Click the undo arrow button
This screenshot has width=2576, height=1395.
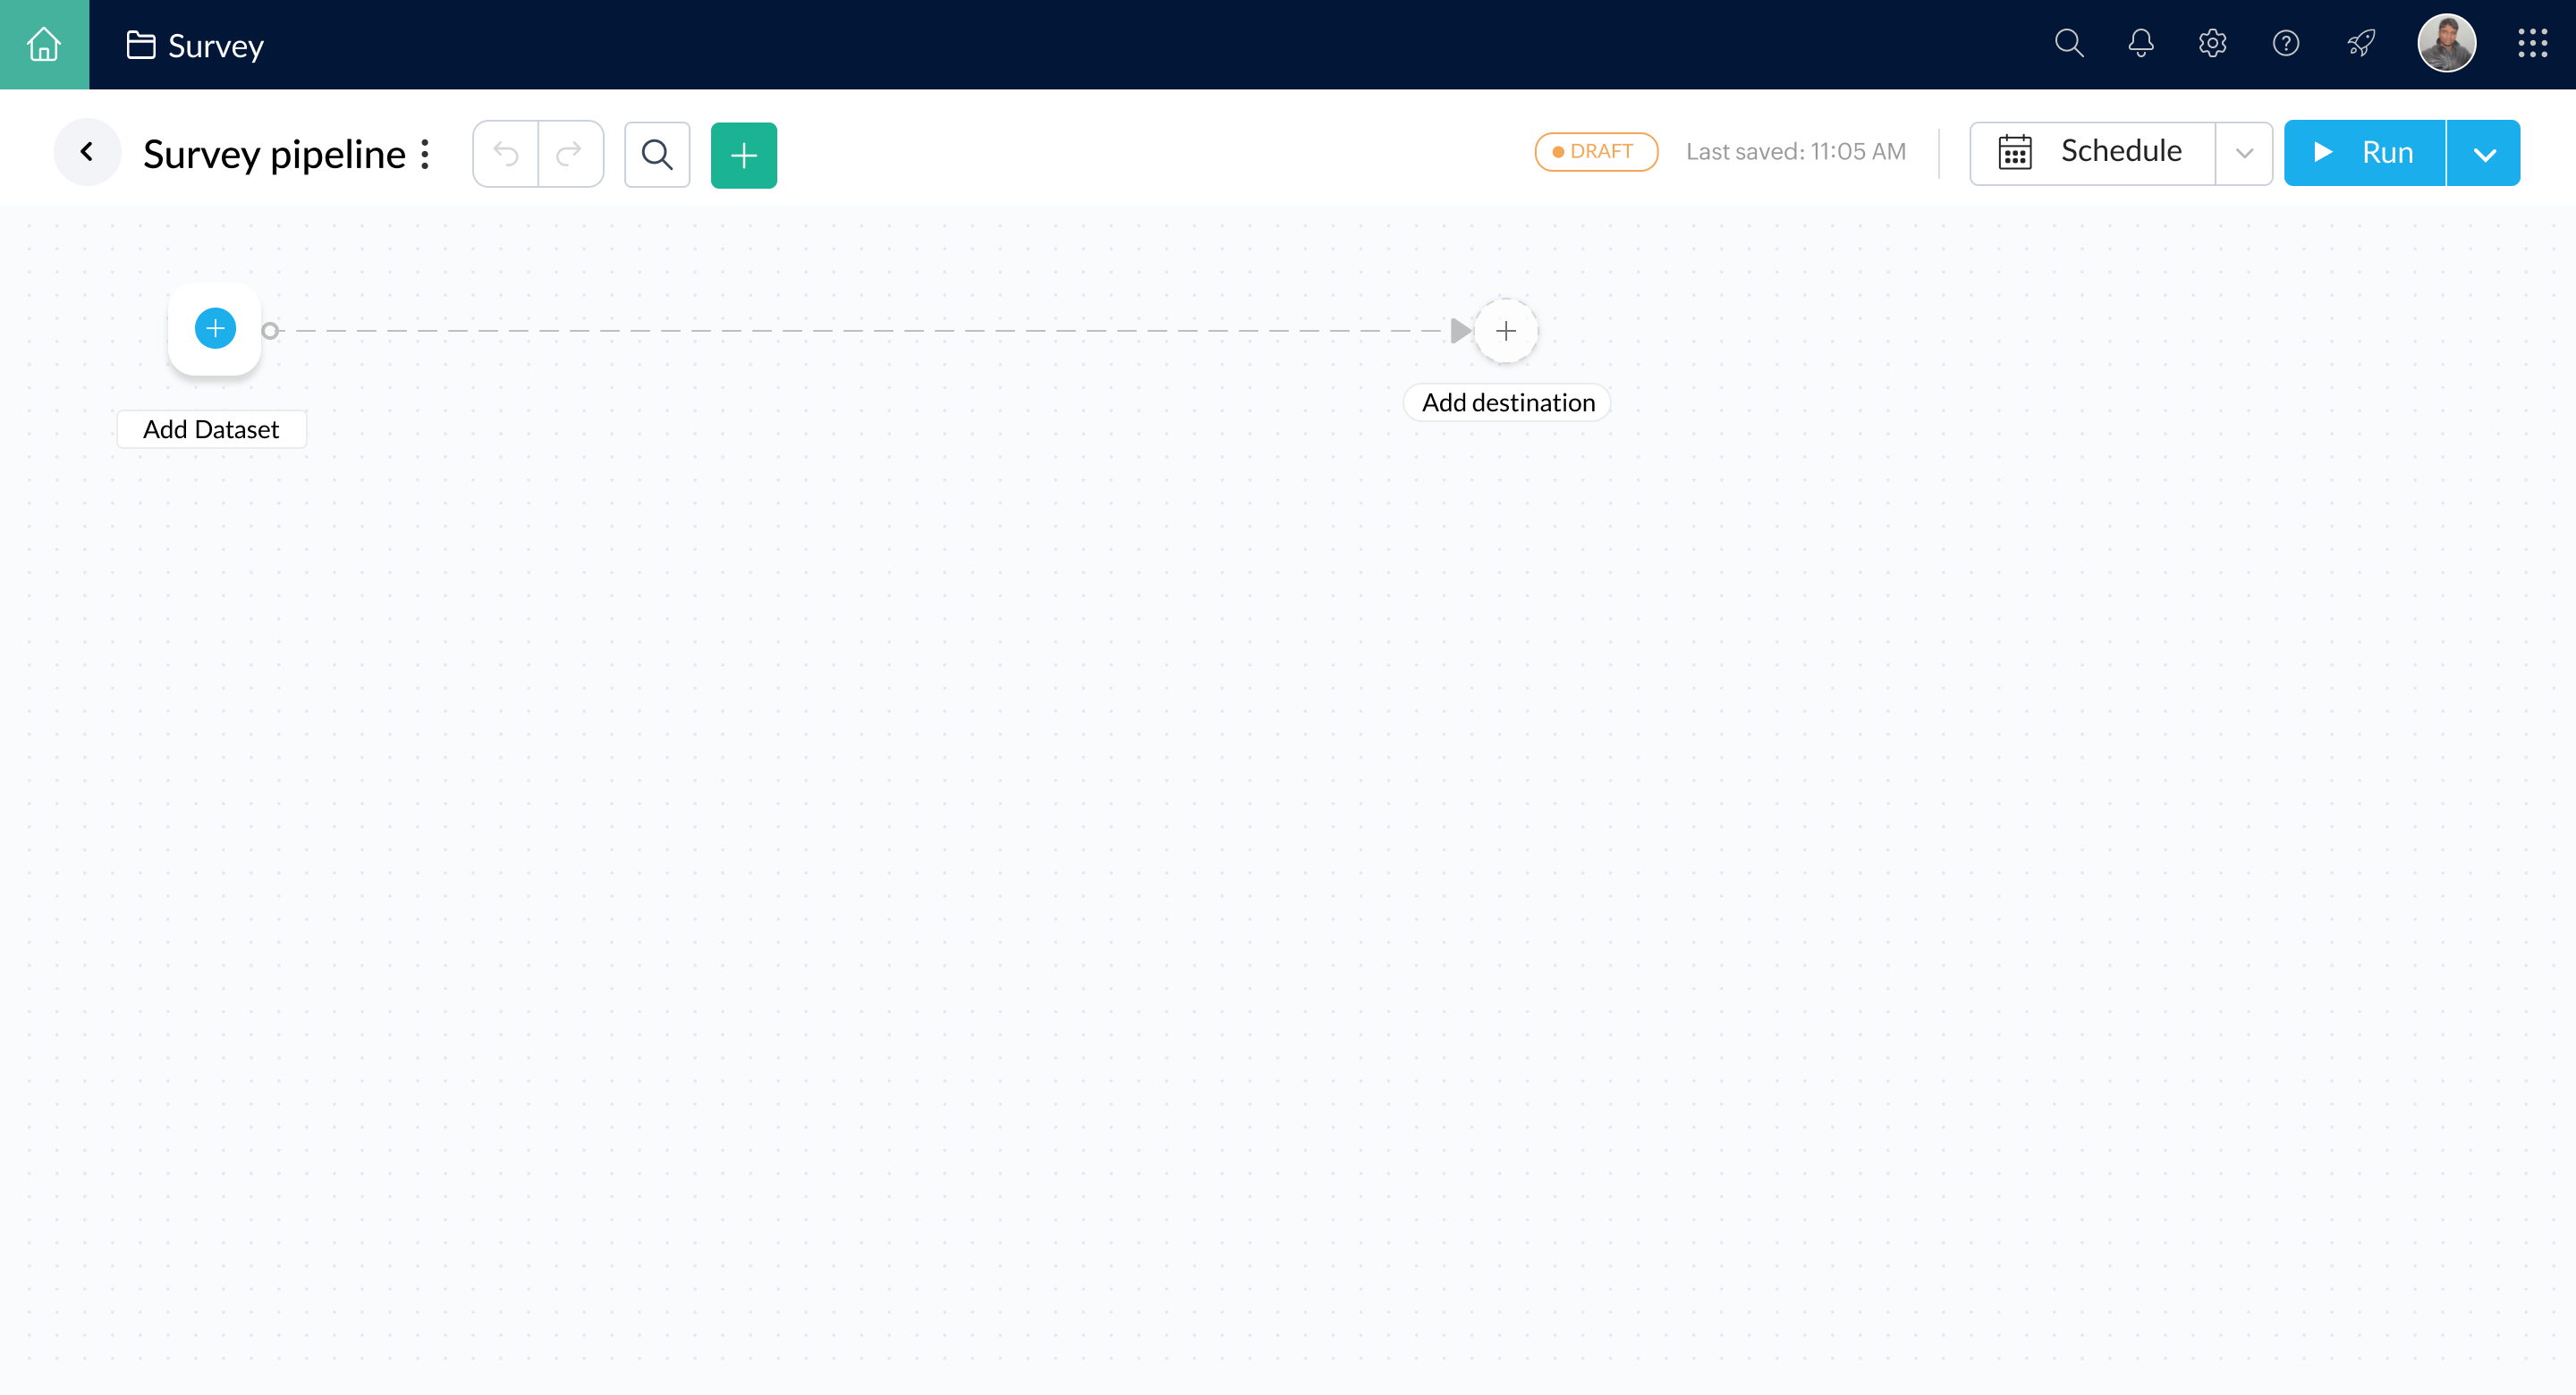coord(506,154)
